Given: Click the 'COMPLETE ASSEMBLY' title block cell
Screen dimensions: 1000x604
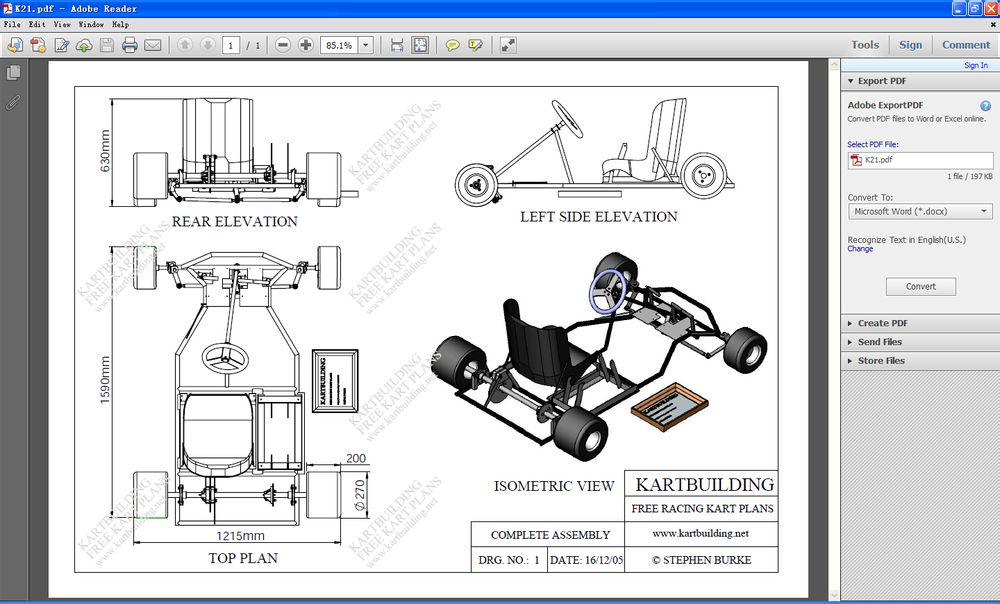Looking at the screenshot, I should click(x=550, y=535).
